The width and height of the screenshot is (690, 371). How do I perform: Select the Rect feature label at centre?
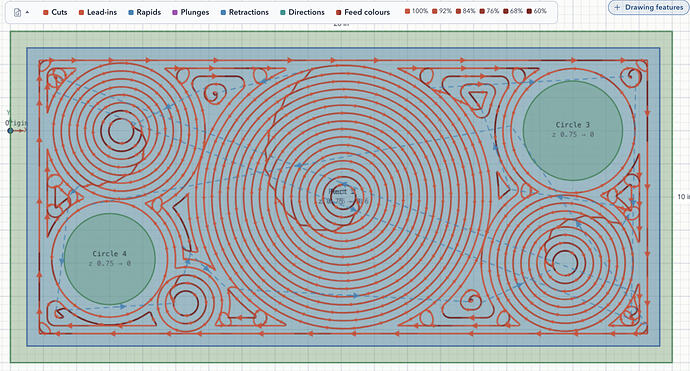342,191
